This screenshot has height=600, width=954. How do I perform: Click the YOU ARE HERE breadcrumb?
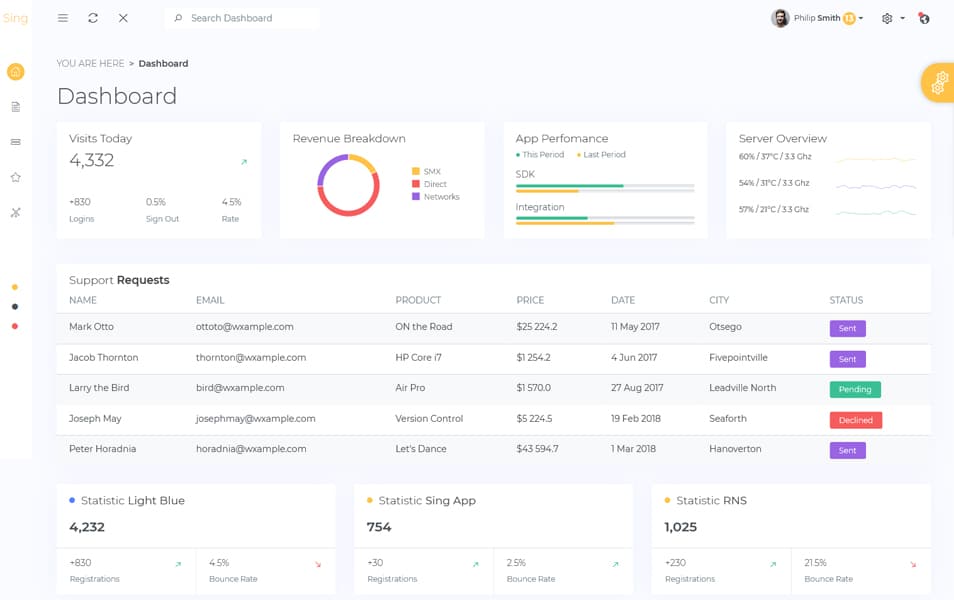coord(90,63)
